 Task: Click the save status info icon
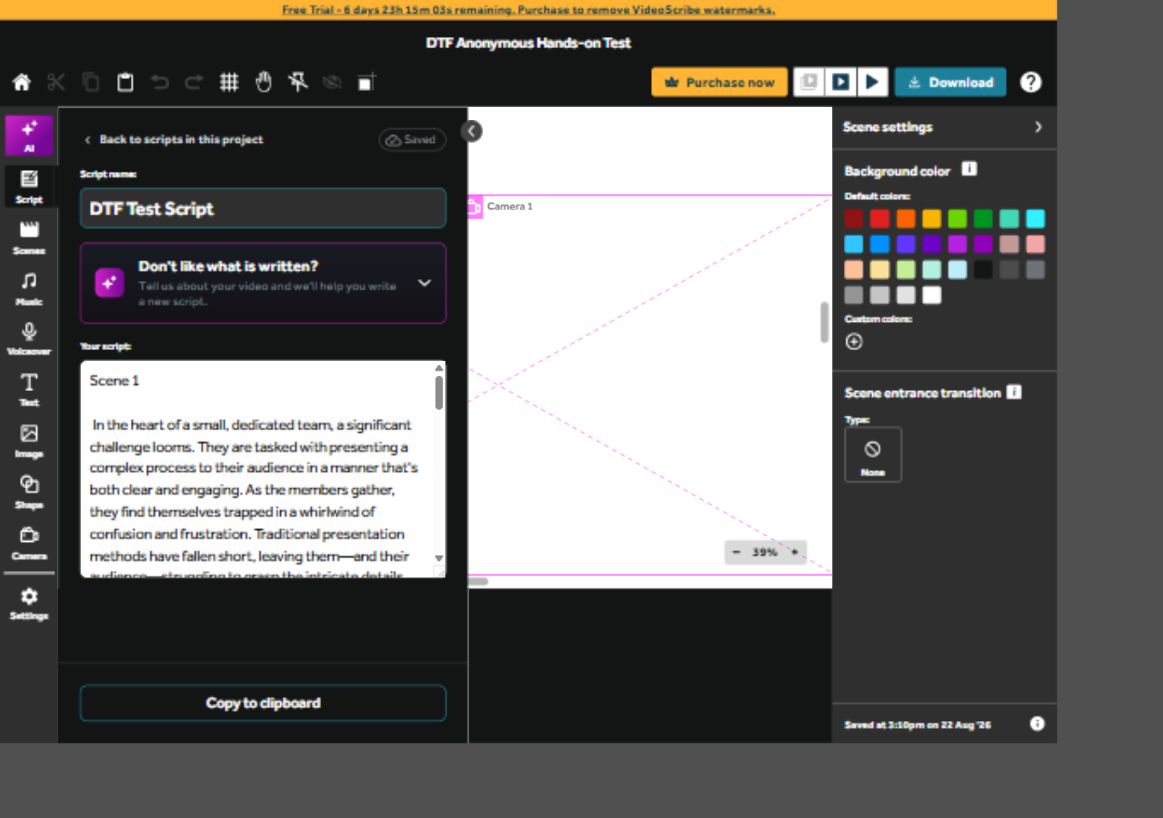1037,724
